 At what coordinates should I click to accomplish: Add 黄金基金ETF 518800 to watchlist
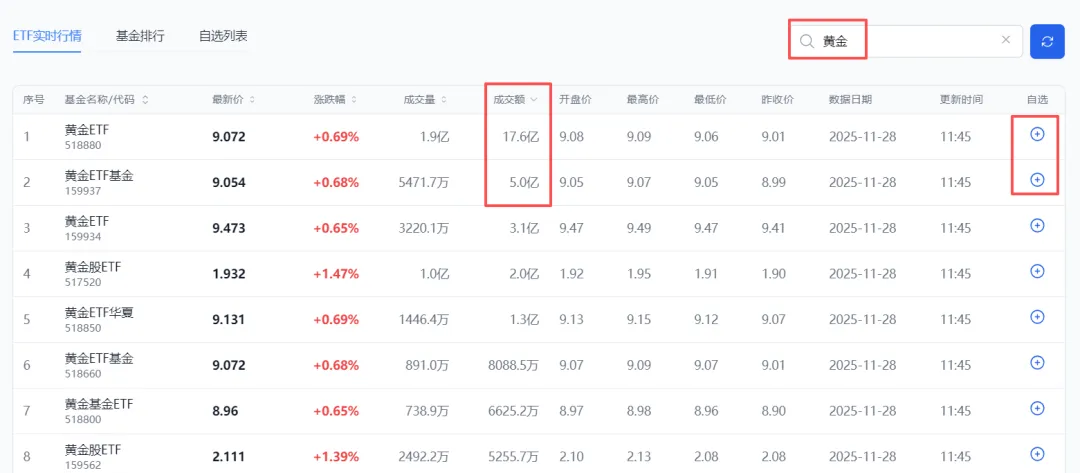tap(1037, 408)
